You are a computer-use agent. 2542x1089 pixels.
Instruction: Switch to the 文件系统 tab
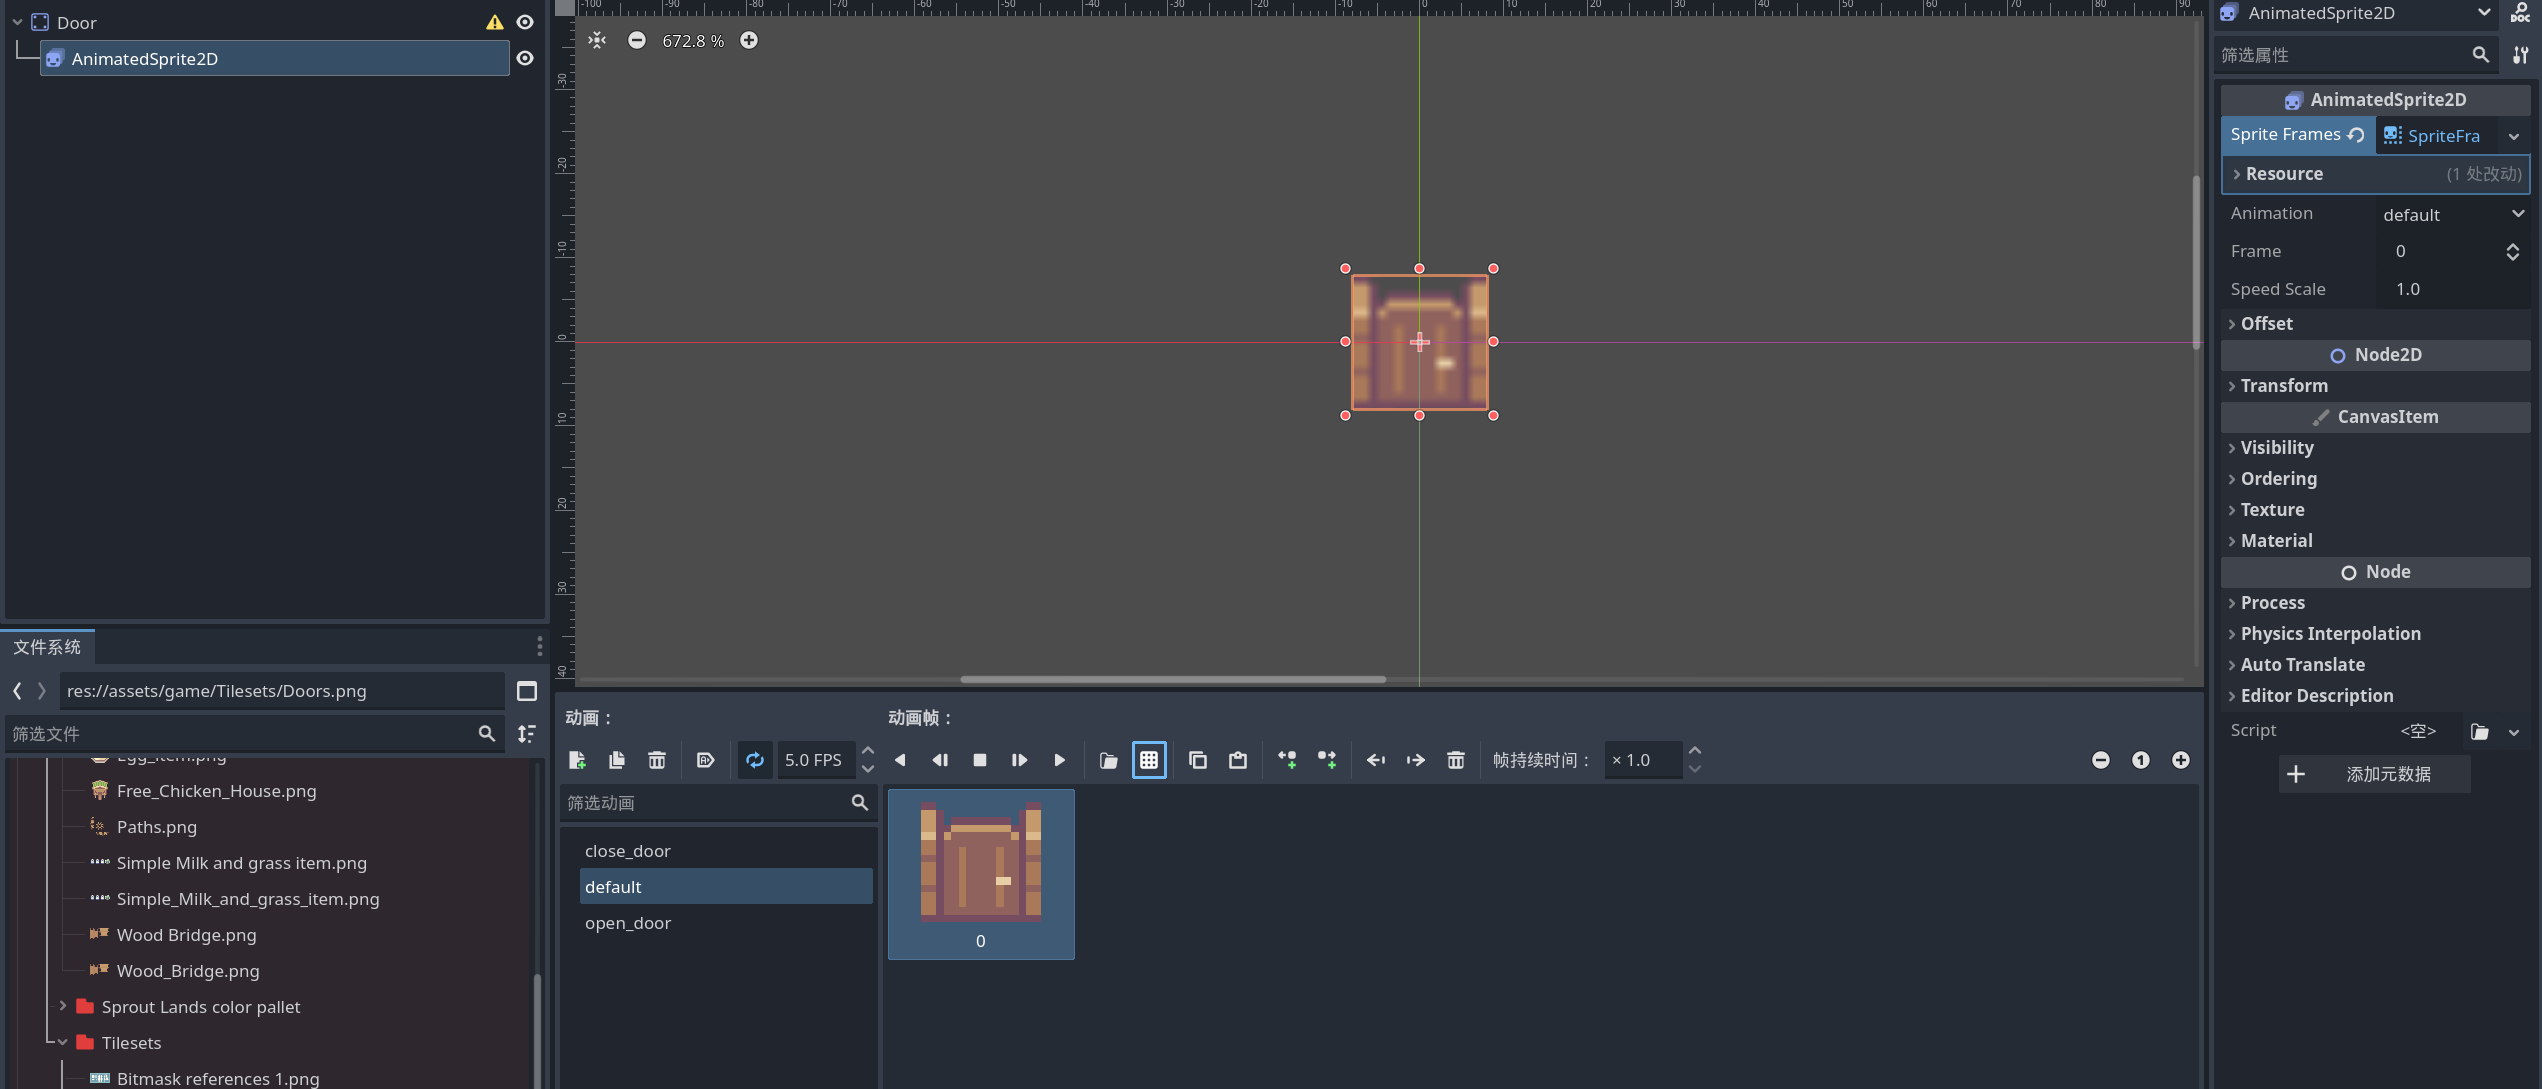(47, 647)
